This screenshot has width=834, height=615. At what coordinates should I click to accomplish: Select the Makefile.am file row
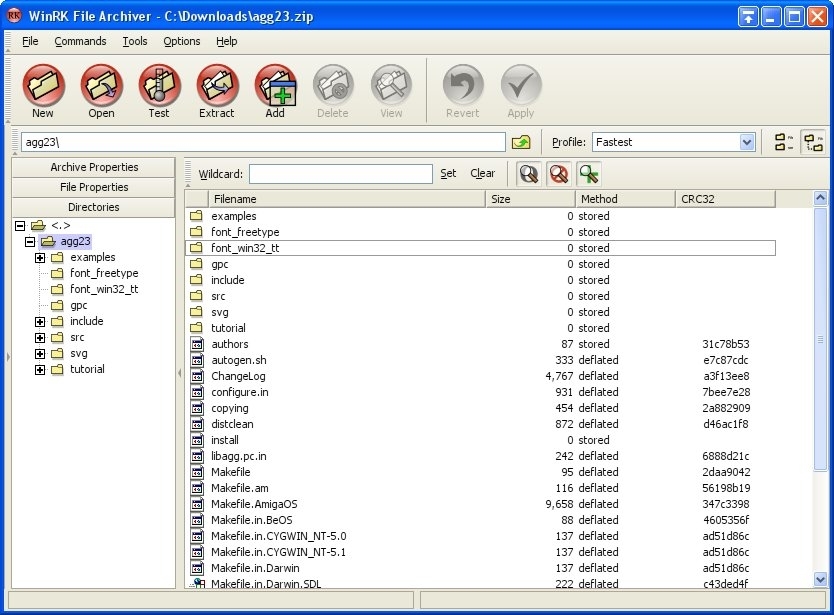pyautogui.click(x=480, y=488)
